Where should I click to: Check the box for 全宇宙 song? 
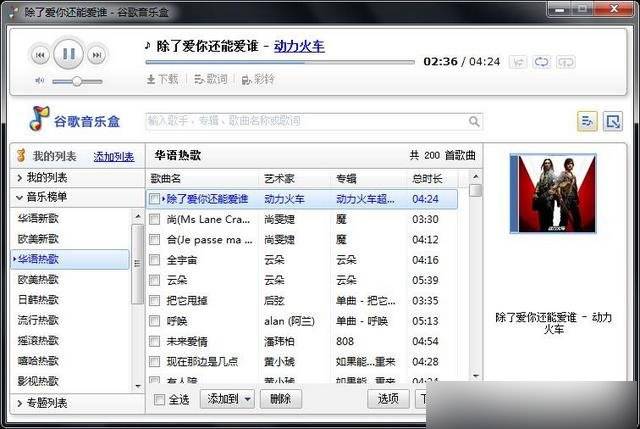pyautogui.click(x=154, y=260)
